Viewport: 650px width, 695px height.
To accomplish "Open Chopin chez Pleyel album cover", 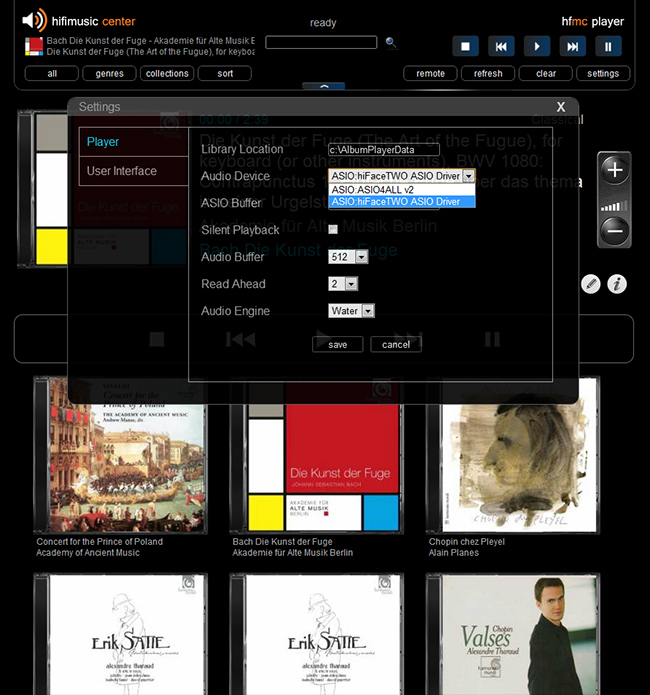I will (513, 455).
